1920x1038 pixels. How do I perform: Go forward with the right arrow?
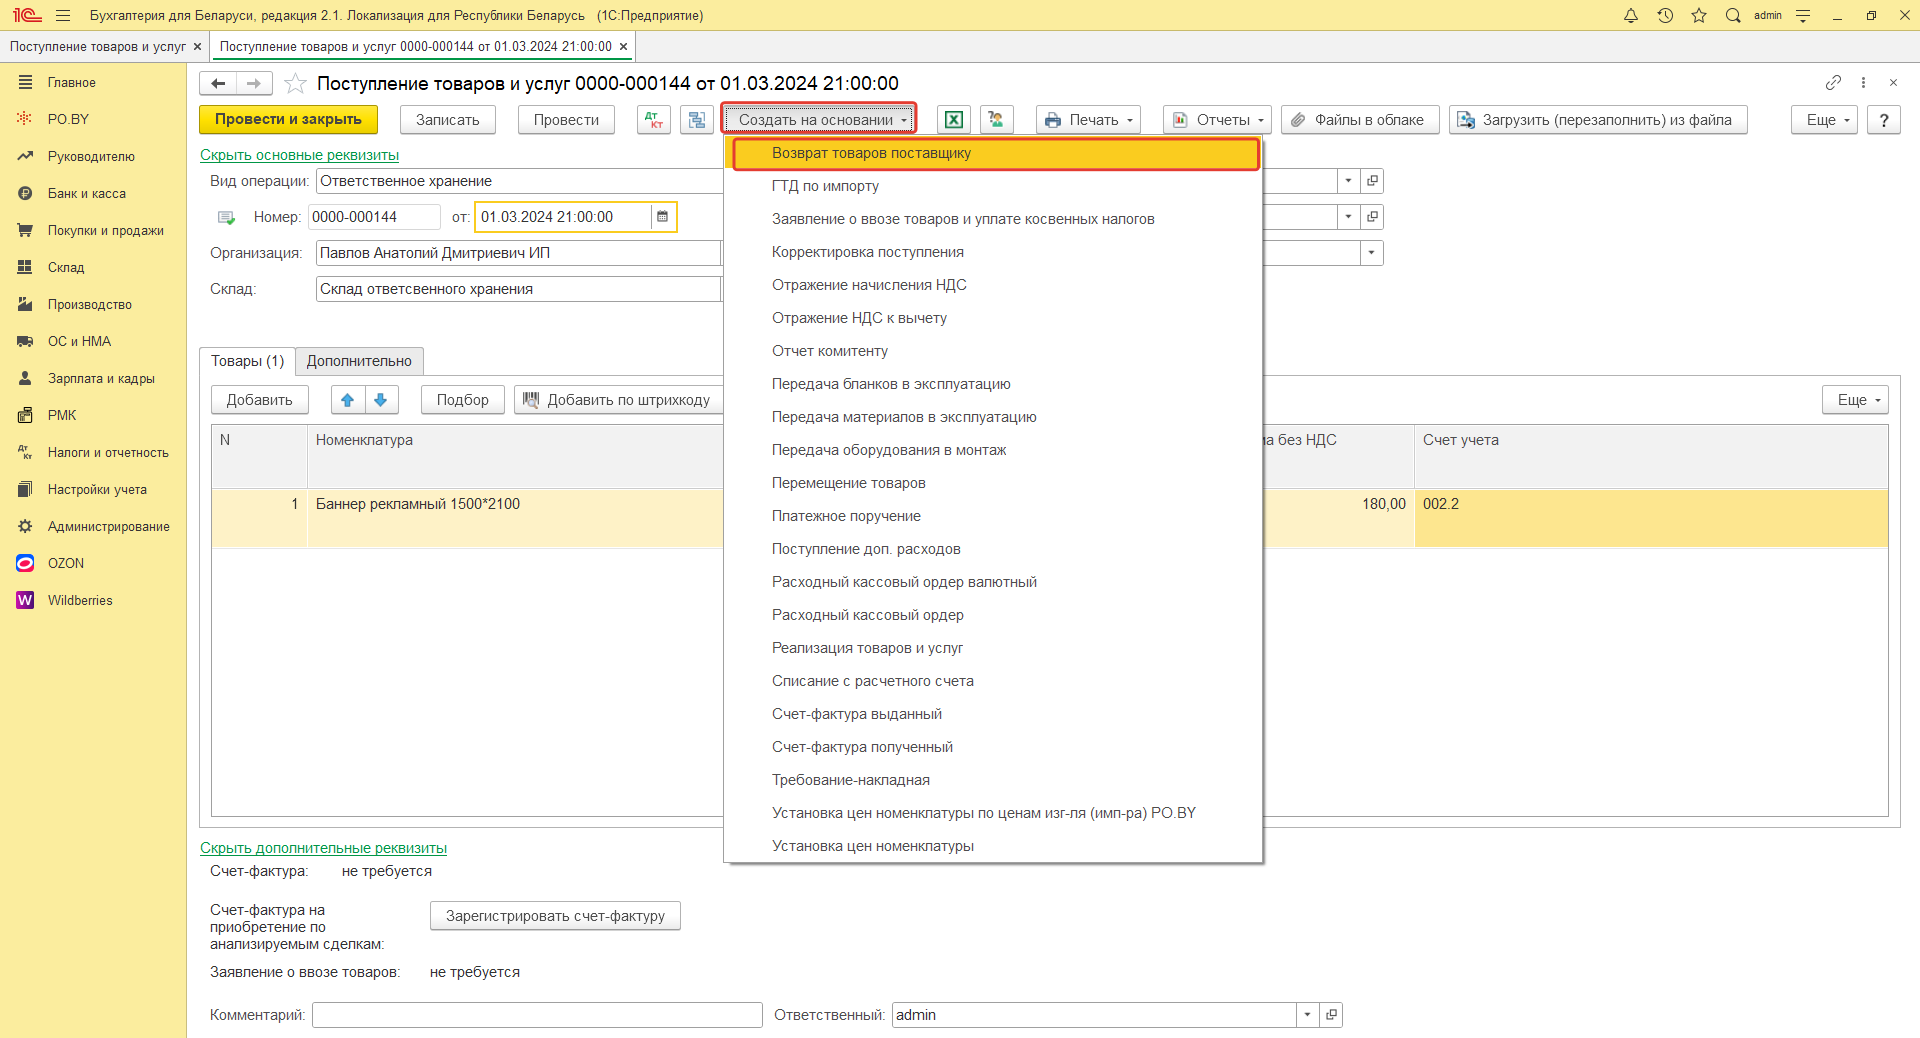click(254, 83)
